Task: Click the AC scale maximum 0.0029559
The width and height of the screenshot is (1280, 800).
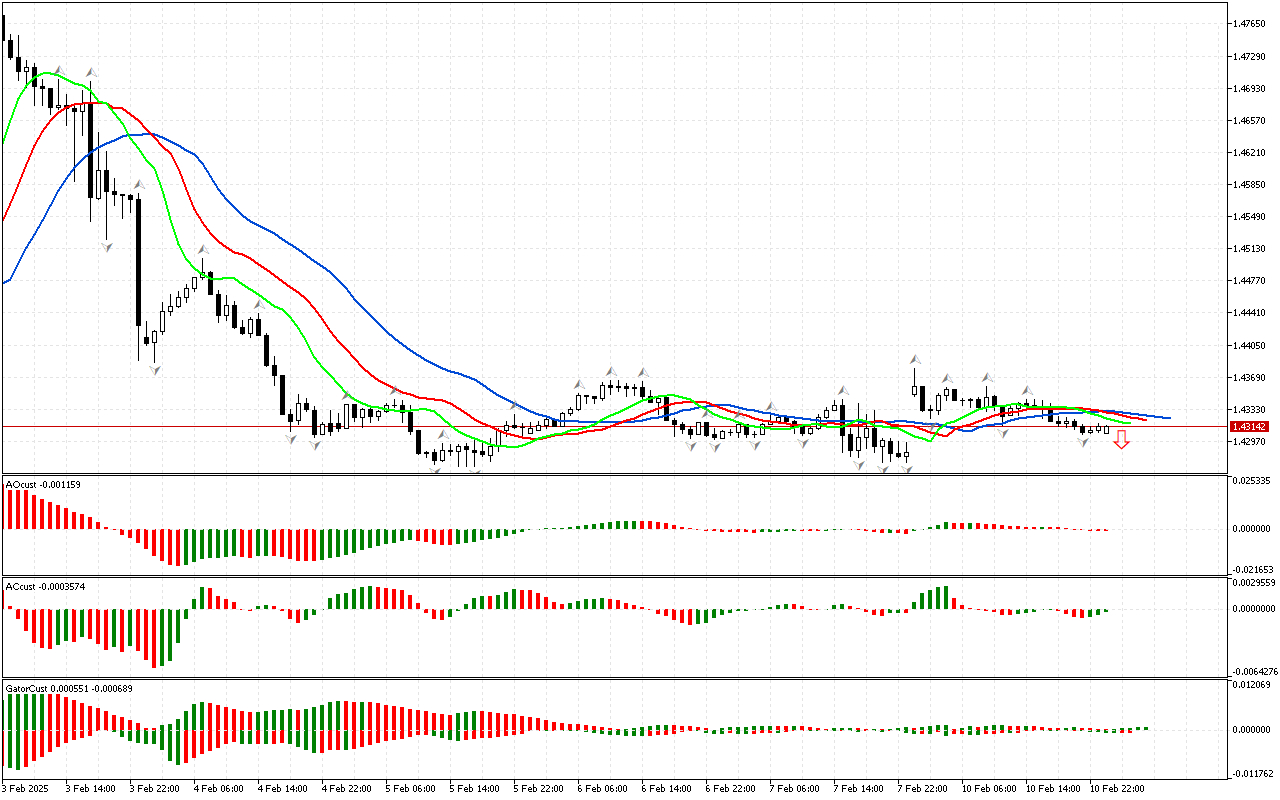Action: point(1253,582)
